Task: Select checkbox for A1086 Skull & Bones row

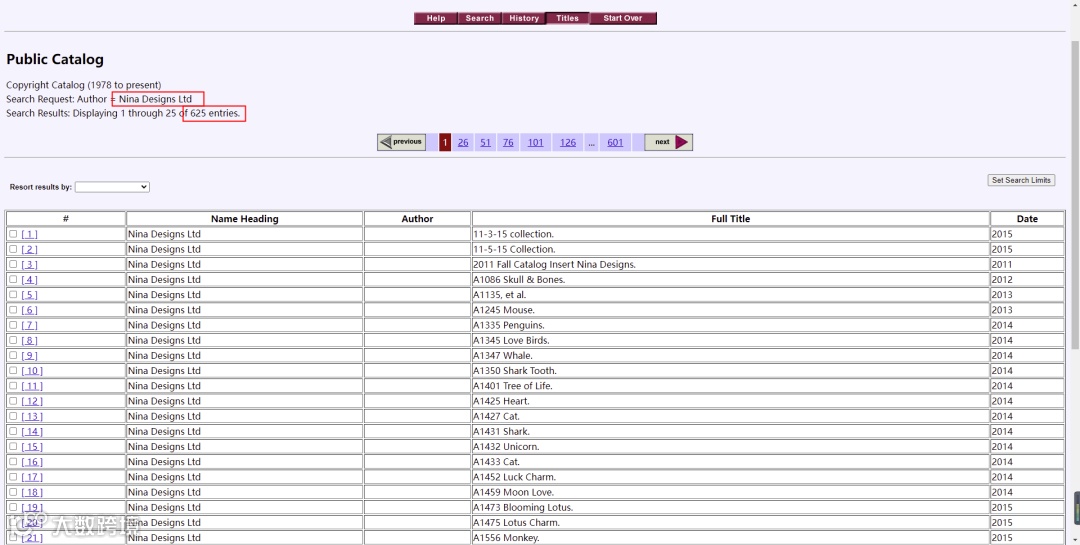Action: click(x=13, y=280)
